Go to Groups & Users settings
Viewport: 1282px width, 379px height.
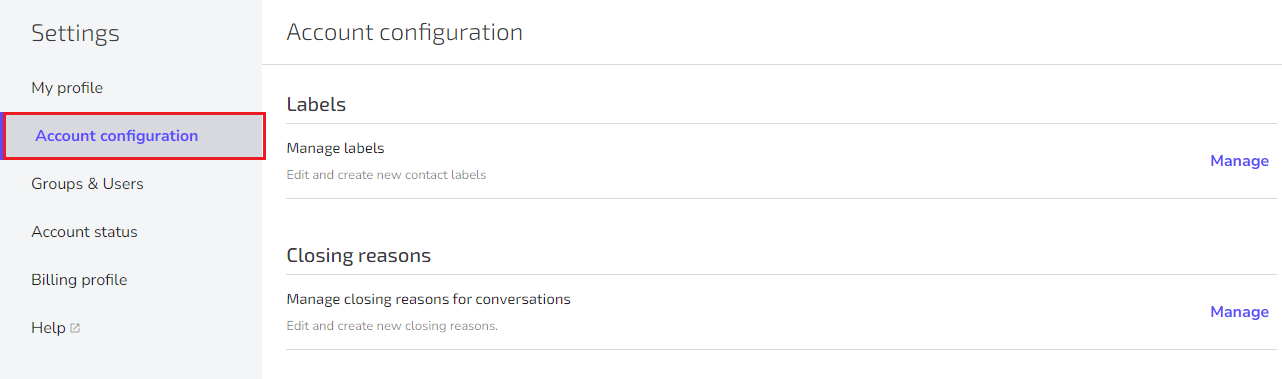click(87, 184)
